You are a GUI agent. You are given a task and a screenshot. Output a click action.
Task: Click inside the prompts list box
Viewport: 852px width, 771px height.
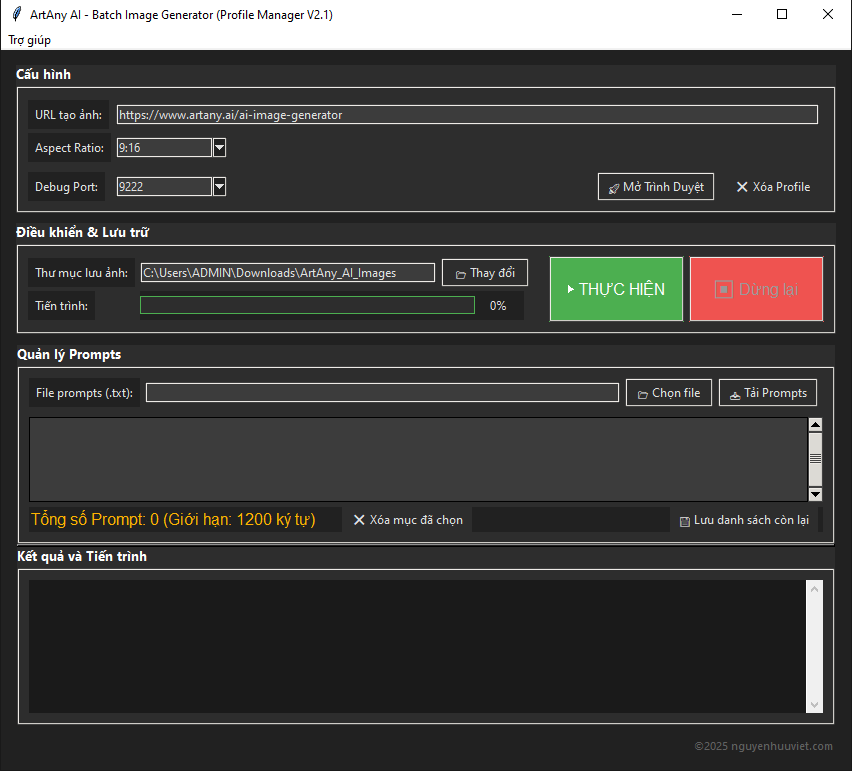(x=418, y=459)
